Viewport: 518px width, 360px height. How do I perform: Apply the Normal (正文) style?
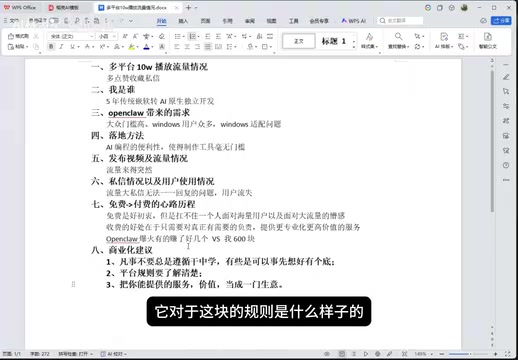click(x=299, y=41)
